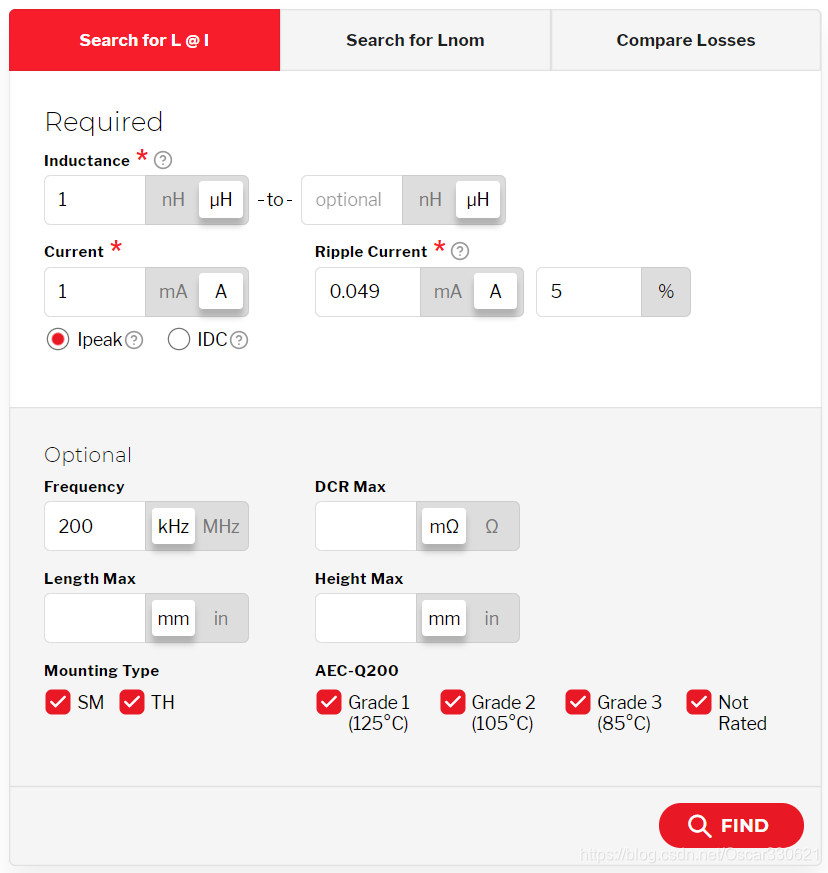Select mm unit for Length Max
Image resolution: width=828 pixels, height=873 pixels.
pyautogui.click(x=173, y=618)
